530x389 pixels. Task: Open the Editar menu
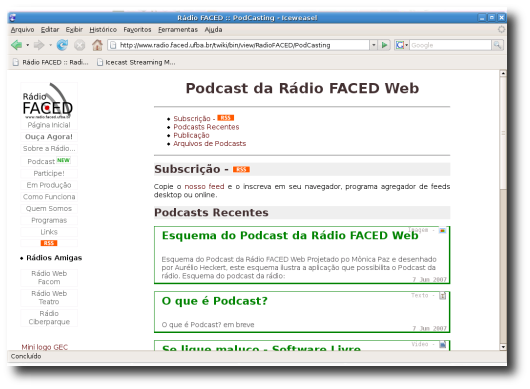pyautogui.click(x=50, y=30)
